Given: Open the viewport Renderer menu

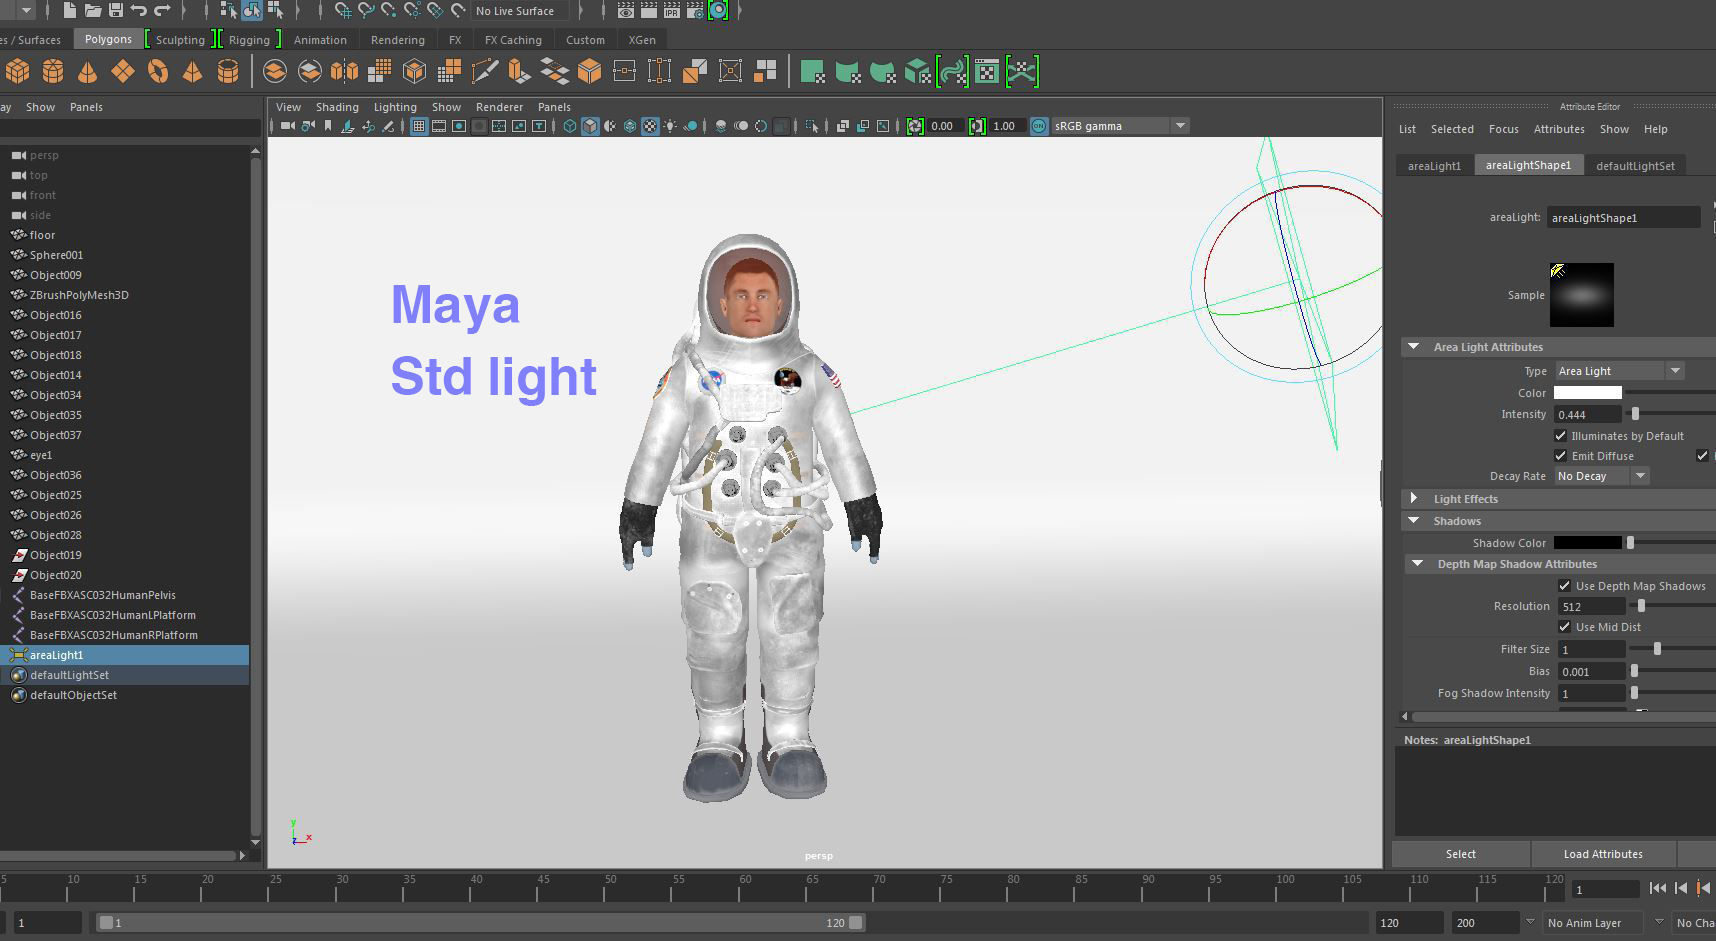Looking at the screenshot, I should tap(499, 107).
